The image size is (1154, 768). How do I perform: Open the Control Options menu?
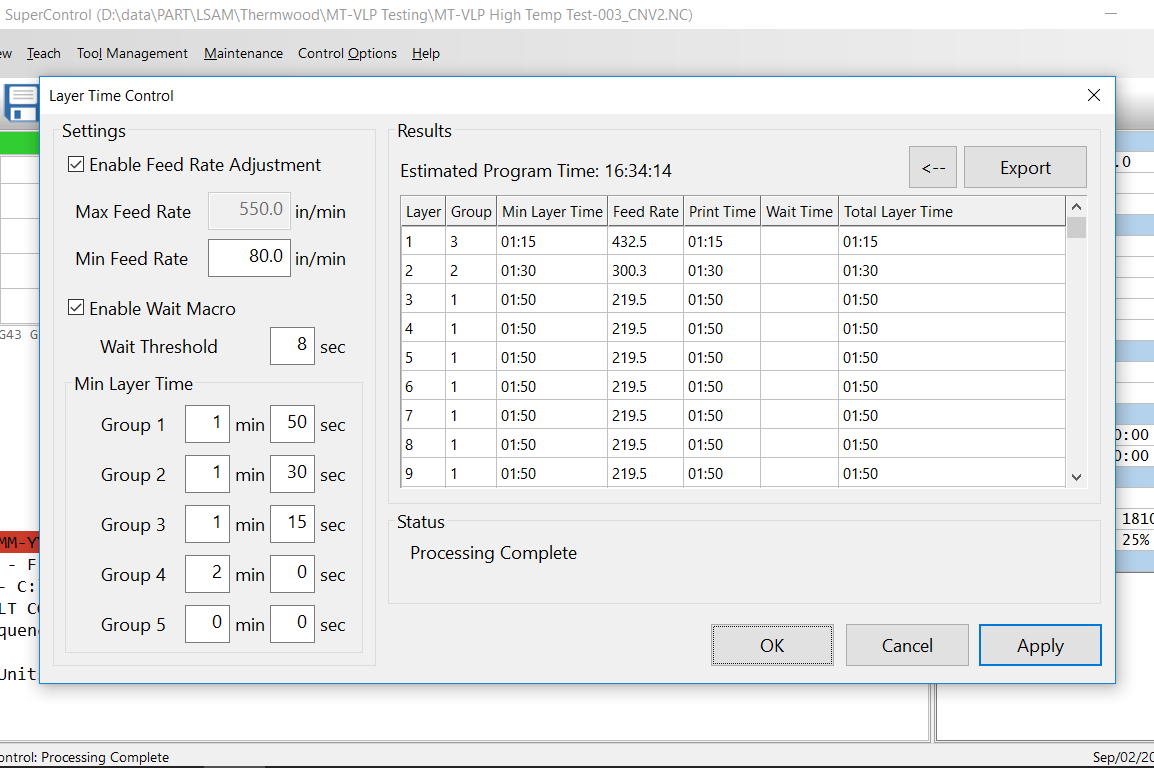347,53
